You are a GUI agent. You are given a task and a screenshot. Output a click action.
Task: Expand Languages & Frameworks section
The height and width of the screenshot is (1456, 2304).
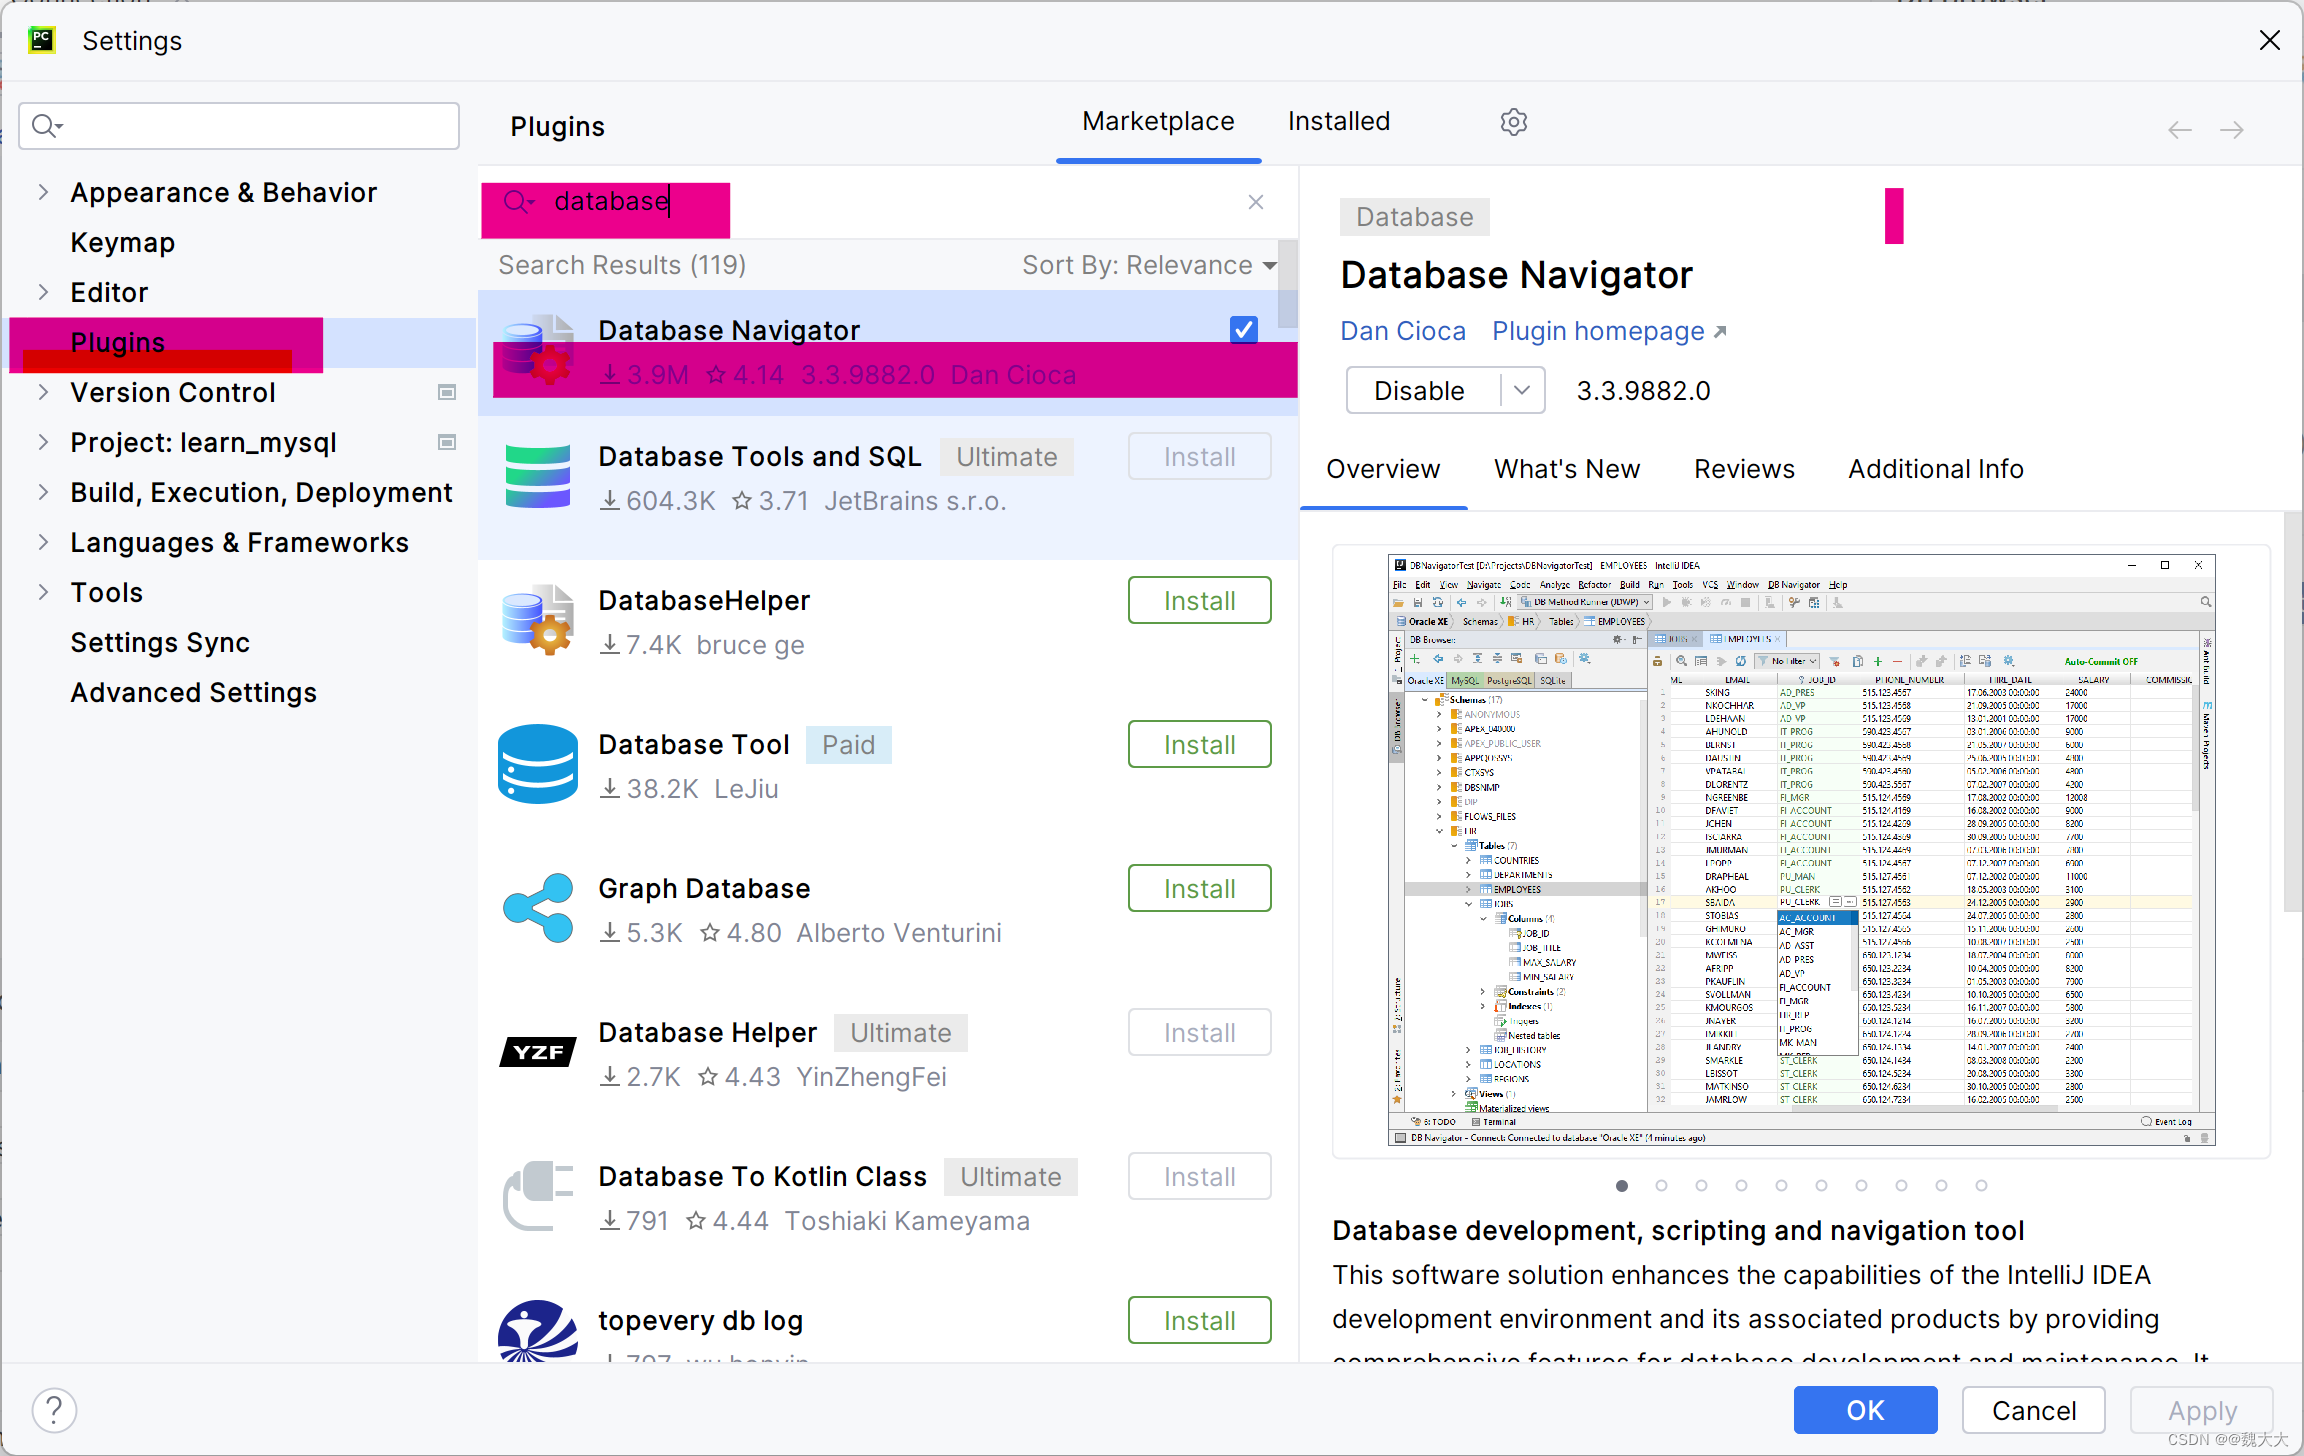coord(43,542)
